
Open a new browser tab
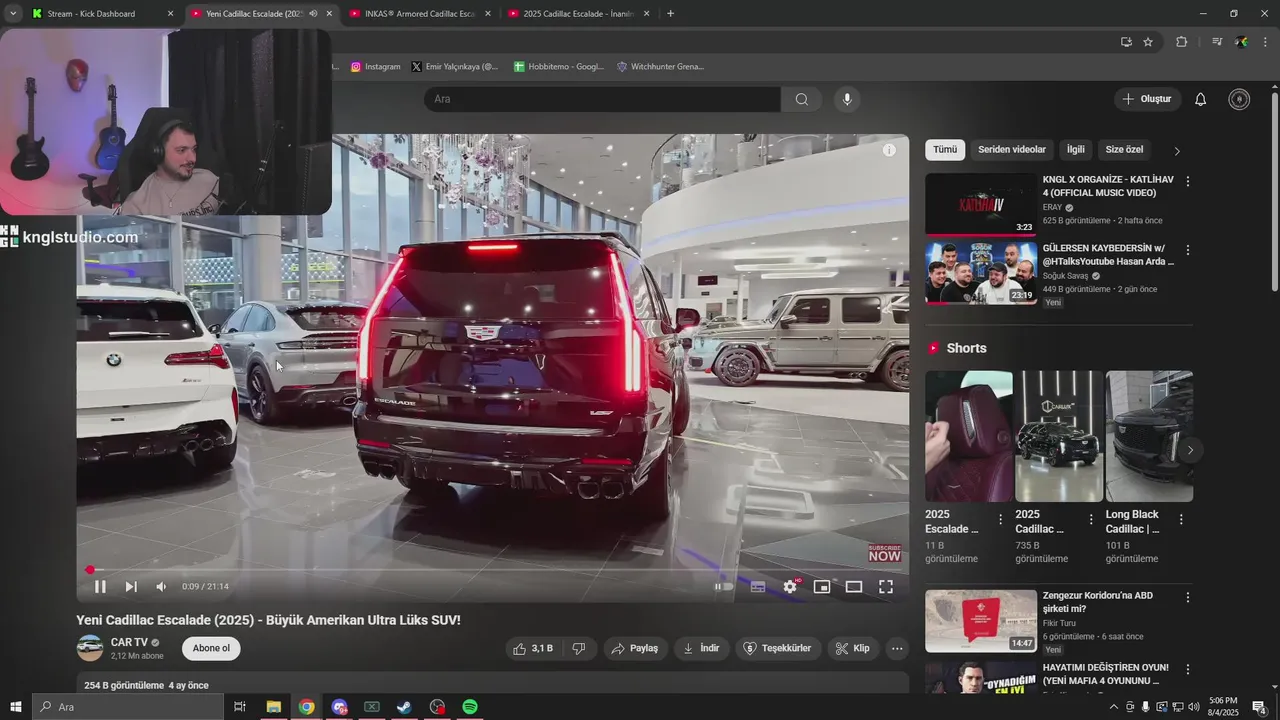pos(670,14)
